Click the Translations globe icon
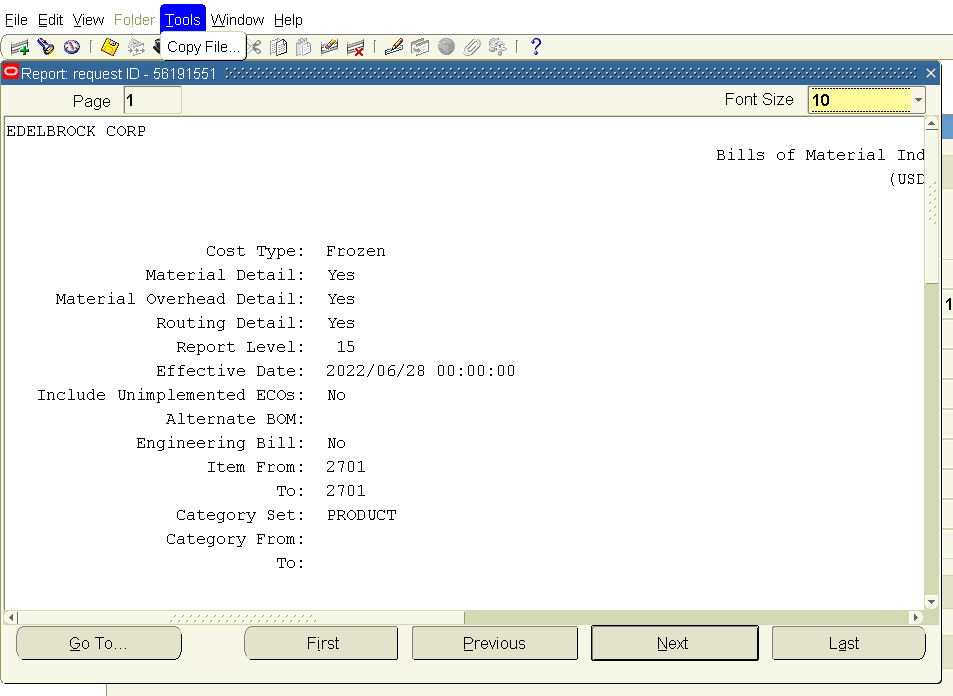 point(446,47)
